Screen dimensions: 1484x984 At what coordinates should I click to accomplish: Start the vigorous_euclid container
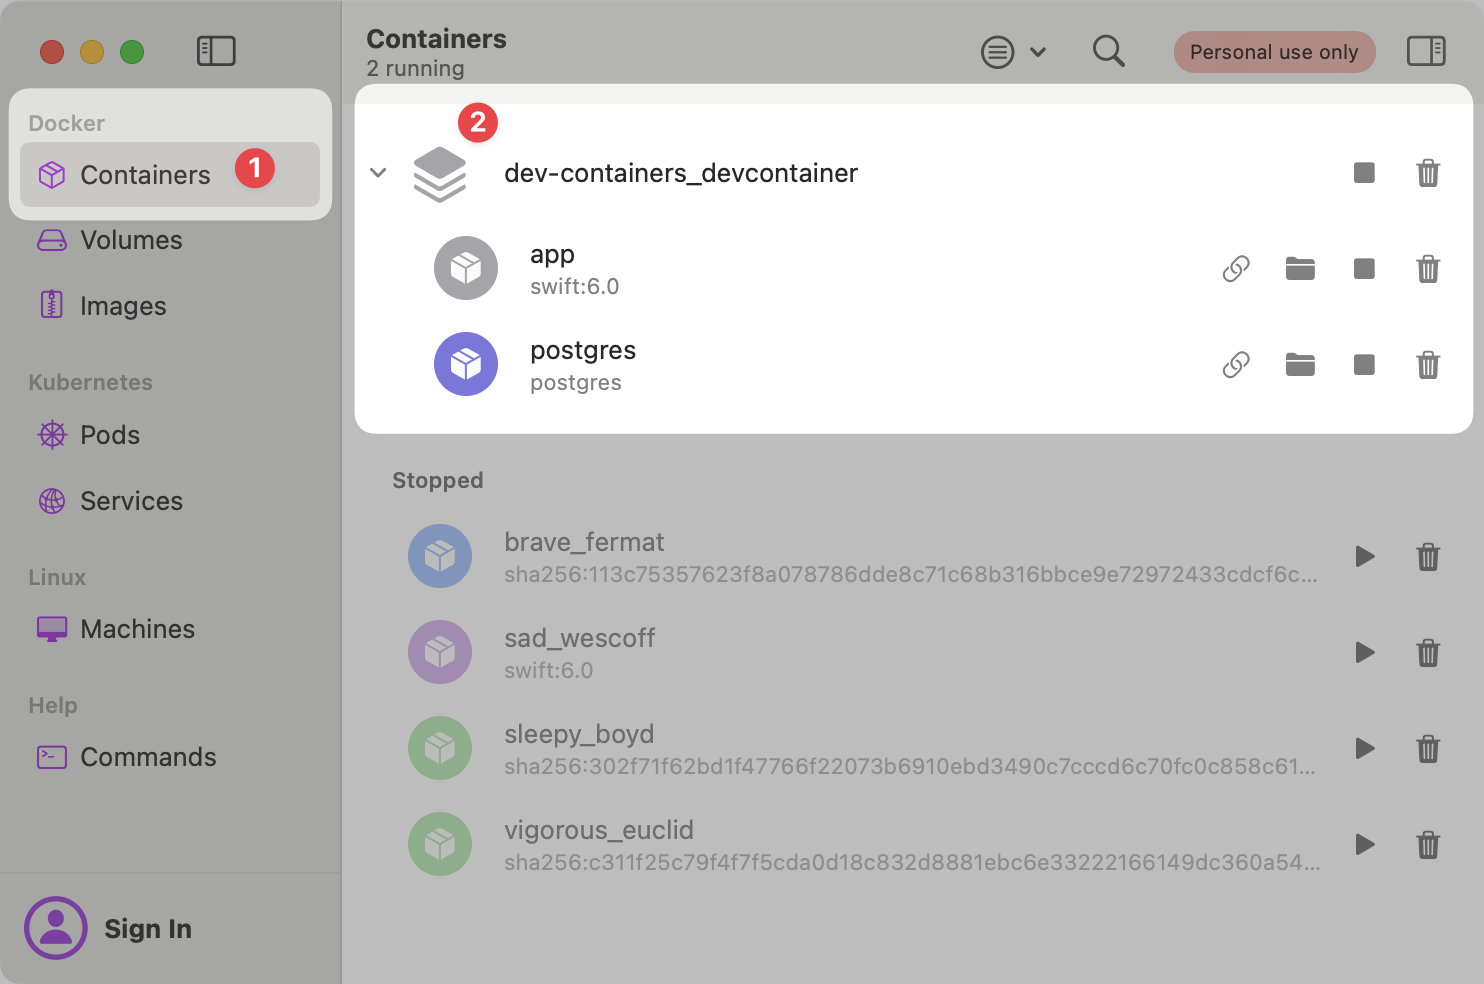click(x=1364, y=845)
